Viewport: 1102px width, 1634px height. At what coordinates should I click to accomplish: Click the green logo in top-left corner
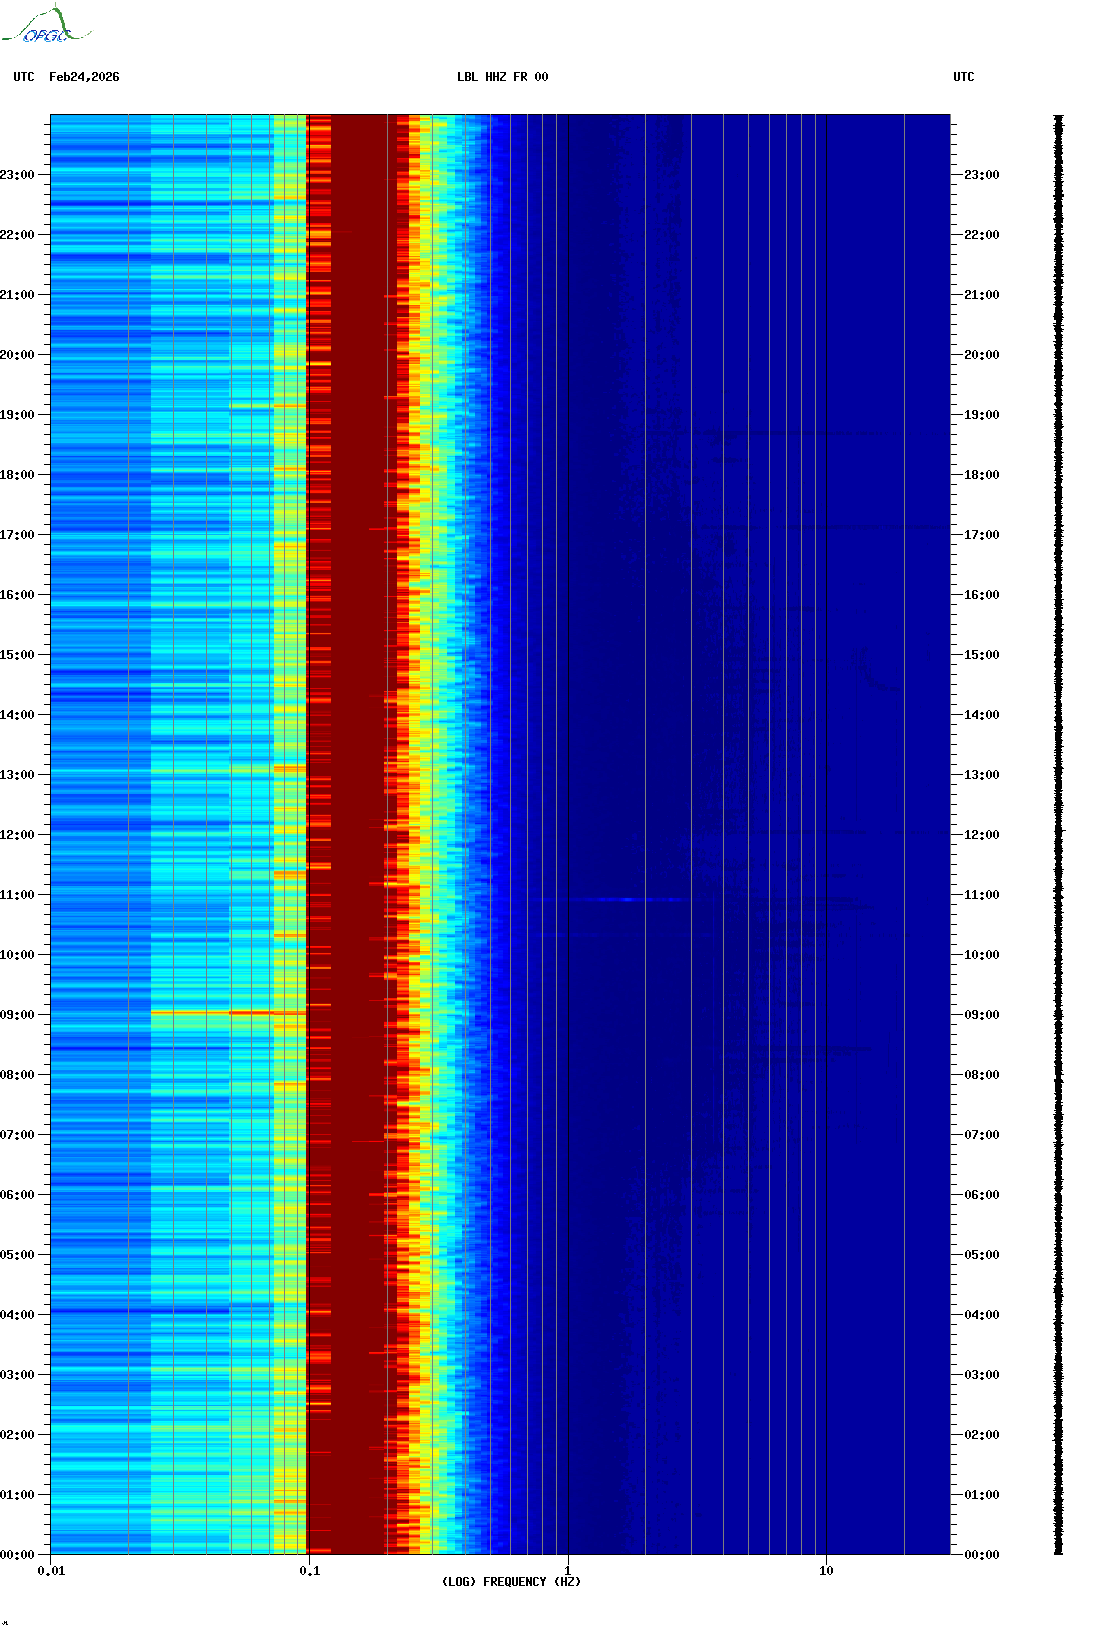[45, 26]
